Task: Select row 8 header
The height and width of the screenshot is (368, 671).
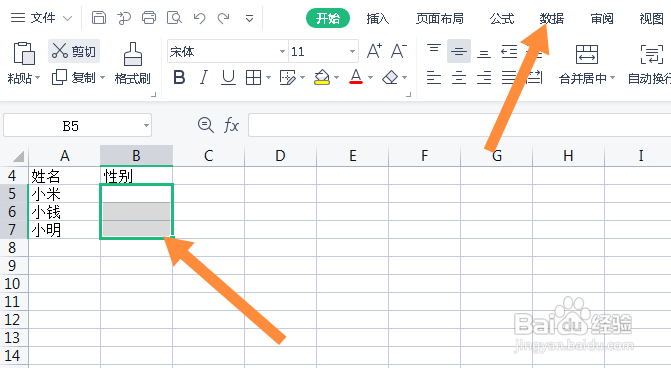Action: pos(14,248)
